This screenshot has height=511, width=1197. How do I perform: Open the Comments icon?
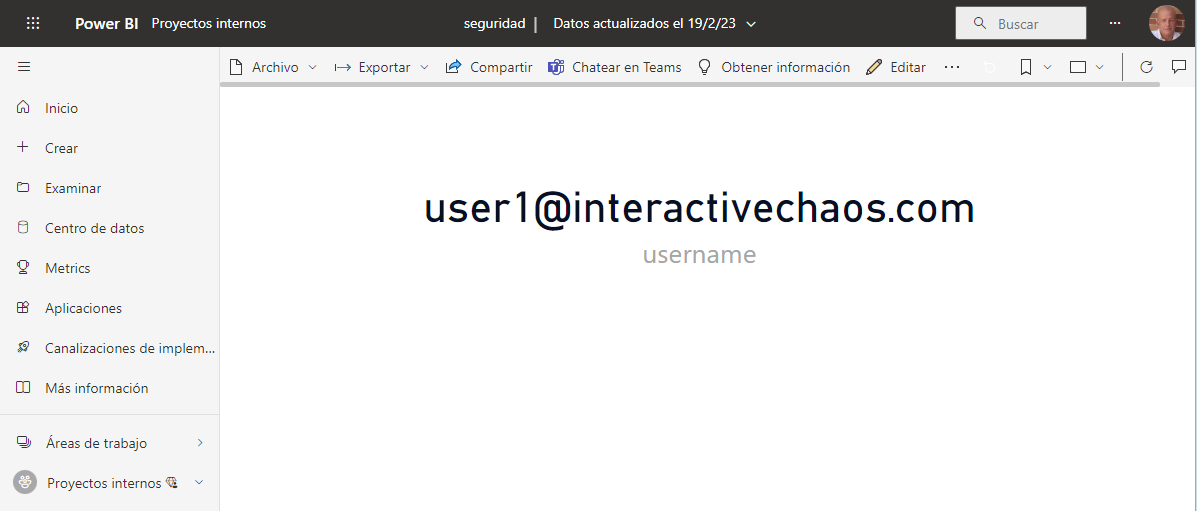[x=1179, y=67]
